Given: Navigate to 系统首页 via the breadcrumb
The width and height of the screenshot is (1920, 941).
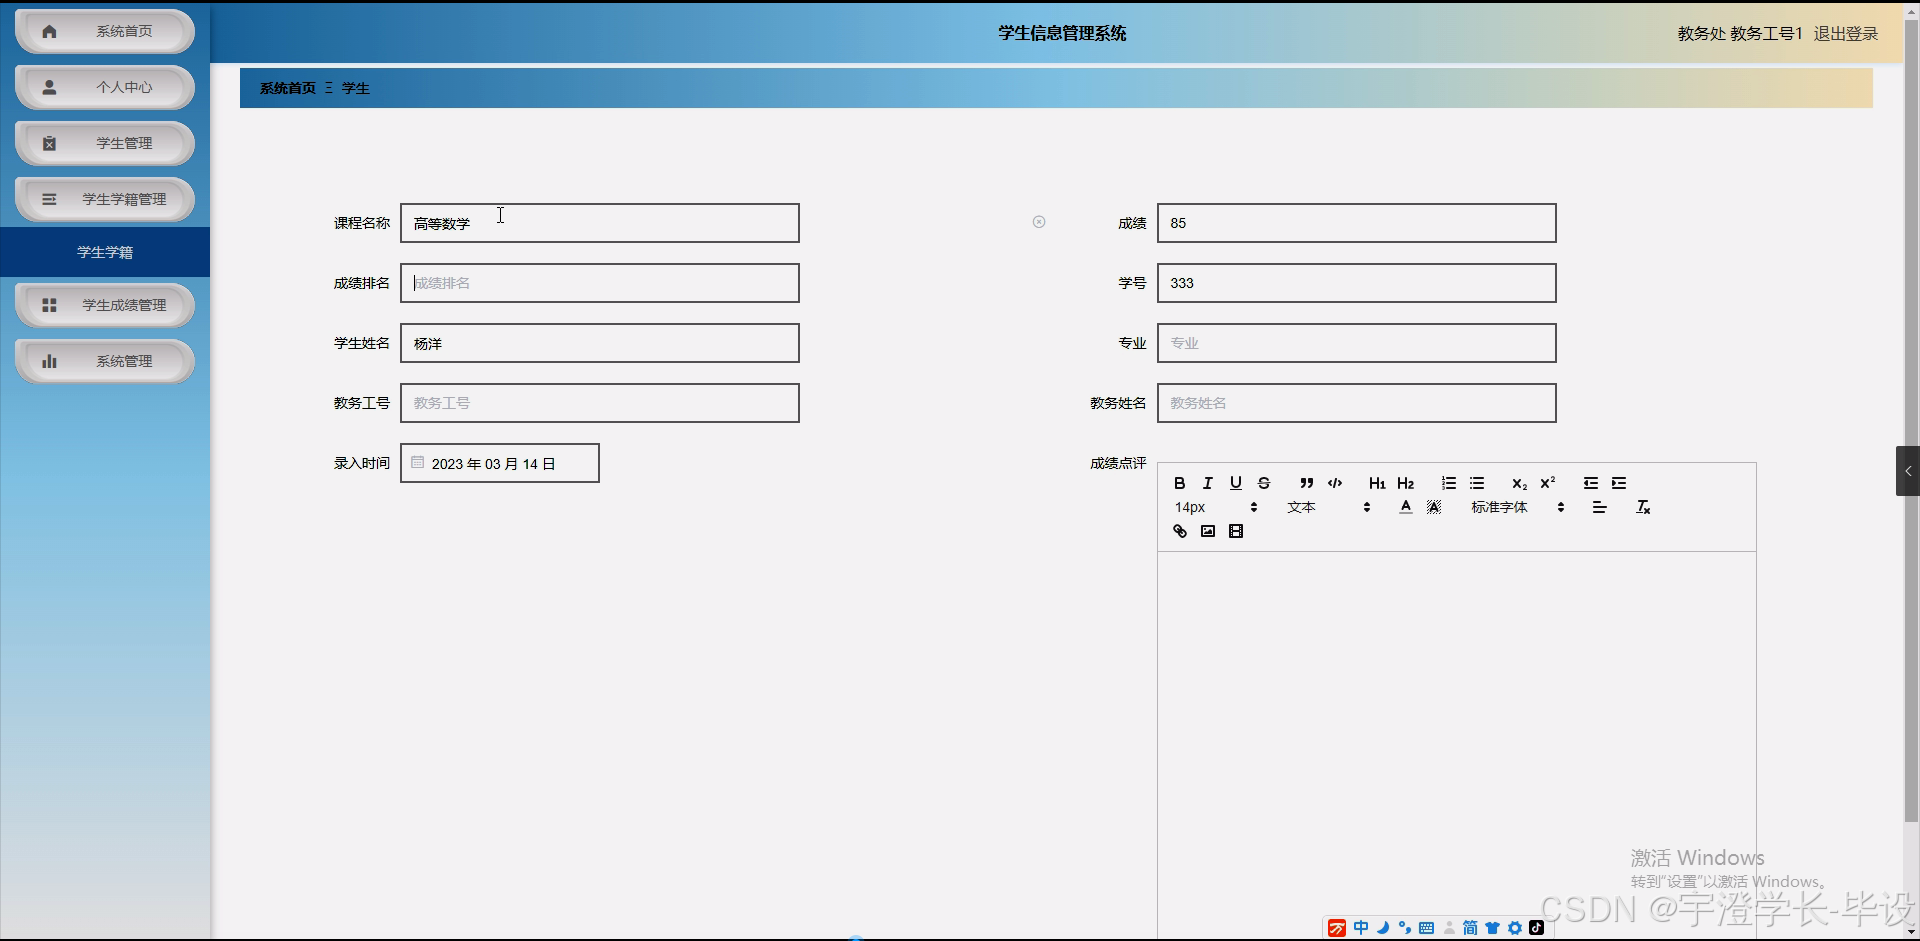Looking at the screenshot, I should pyautogui.click(x=286, y=88).
